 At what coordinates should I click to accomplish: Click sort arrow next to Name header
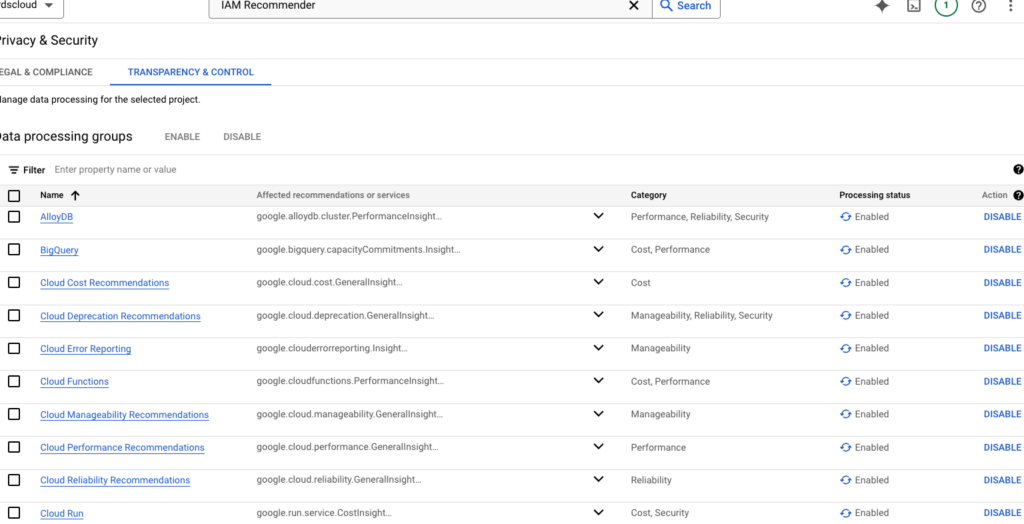pos(75,195)
